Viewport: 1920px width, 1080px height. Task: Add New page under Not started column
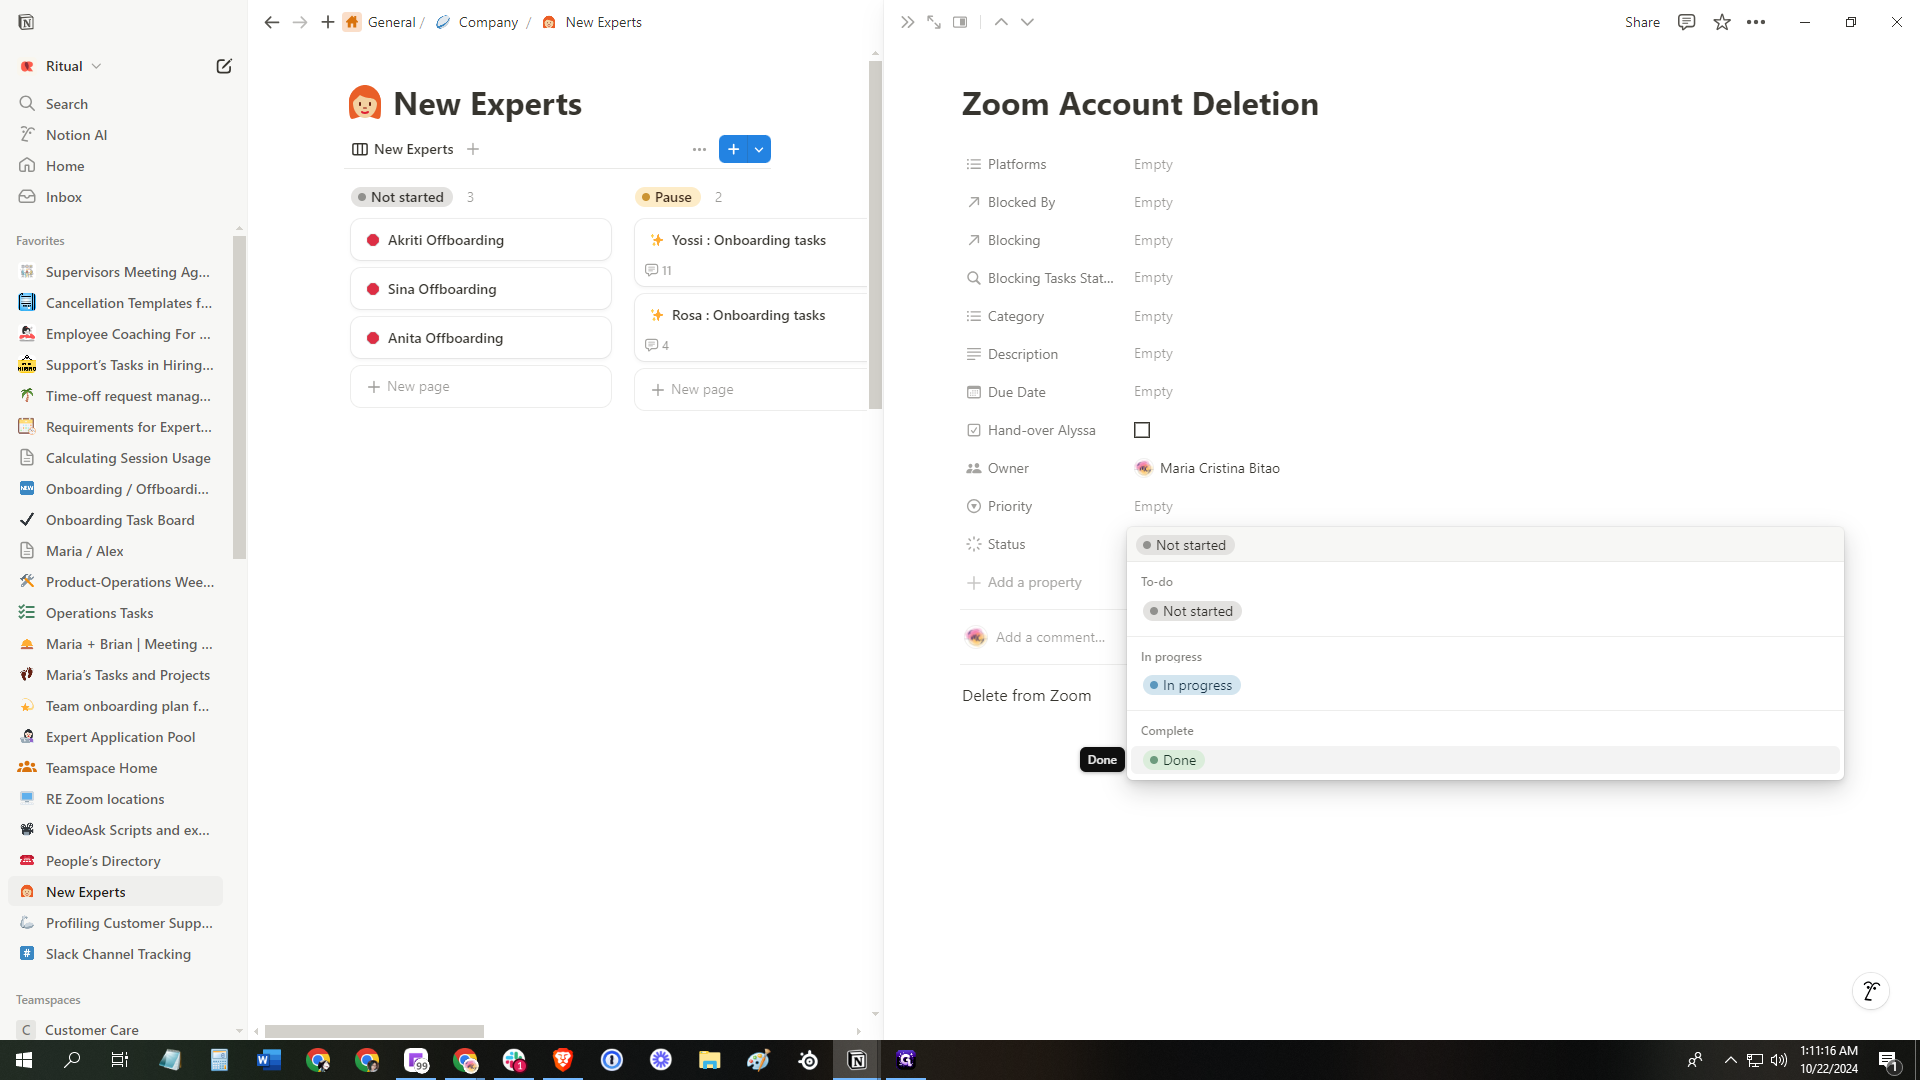click(480, 386)
